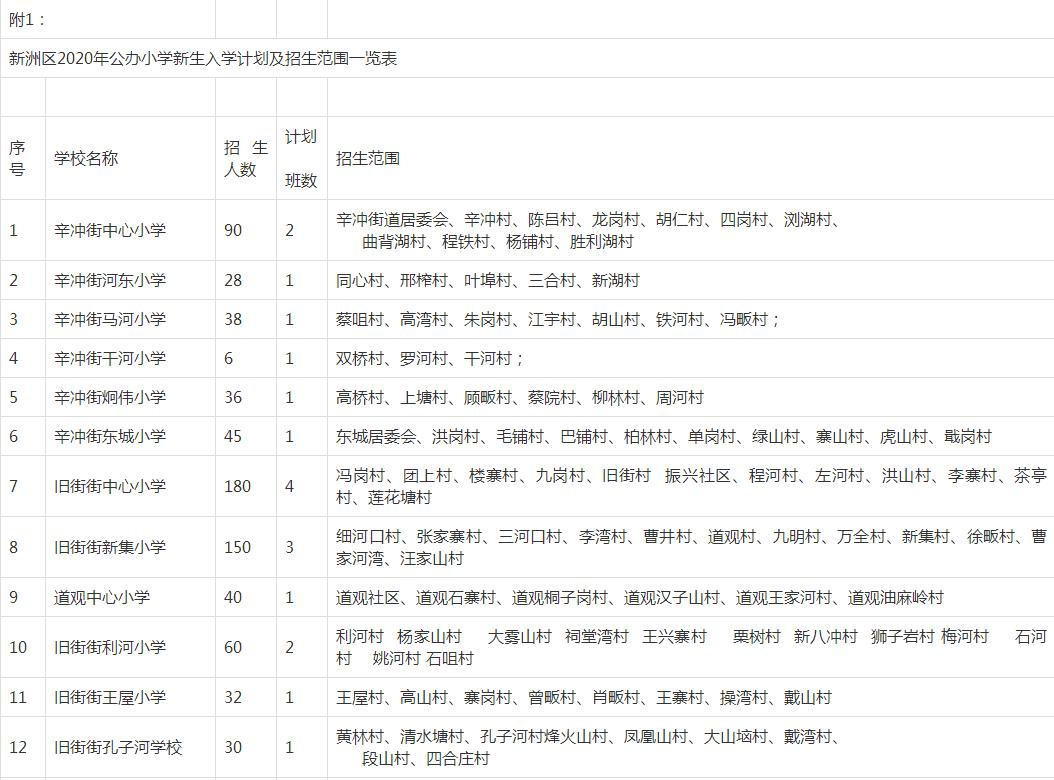Click the 旧街街孔子河学校 enrollment range cell

click(600, 747)
